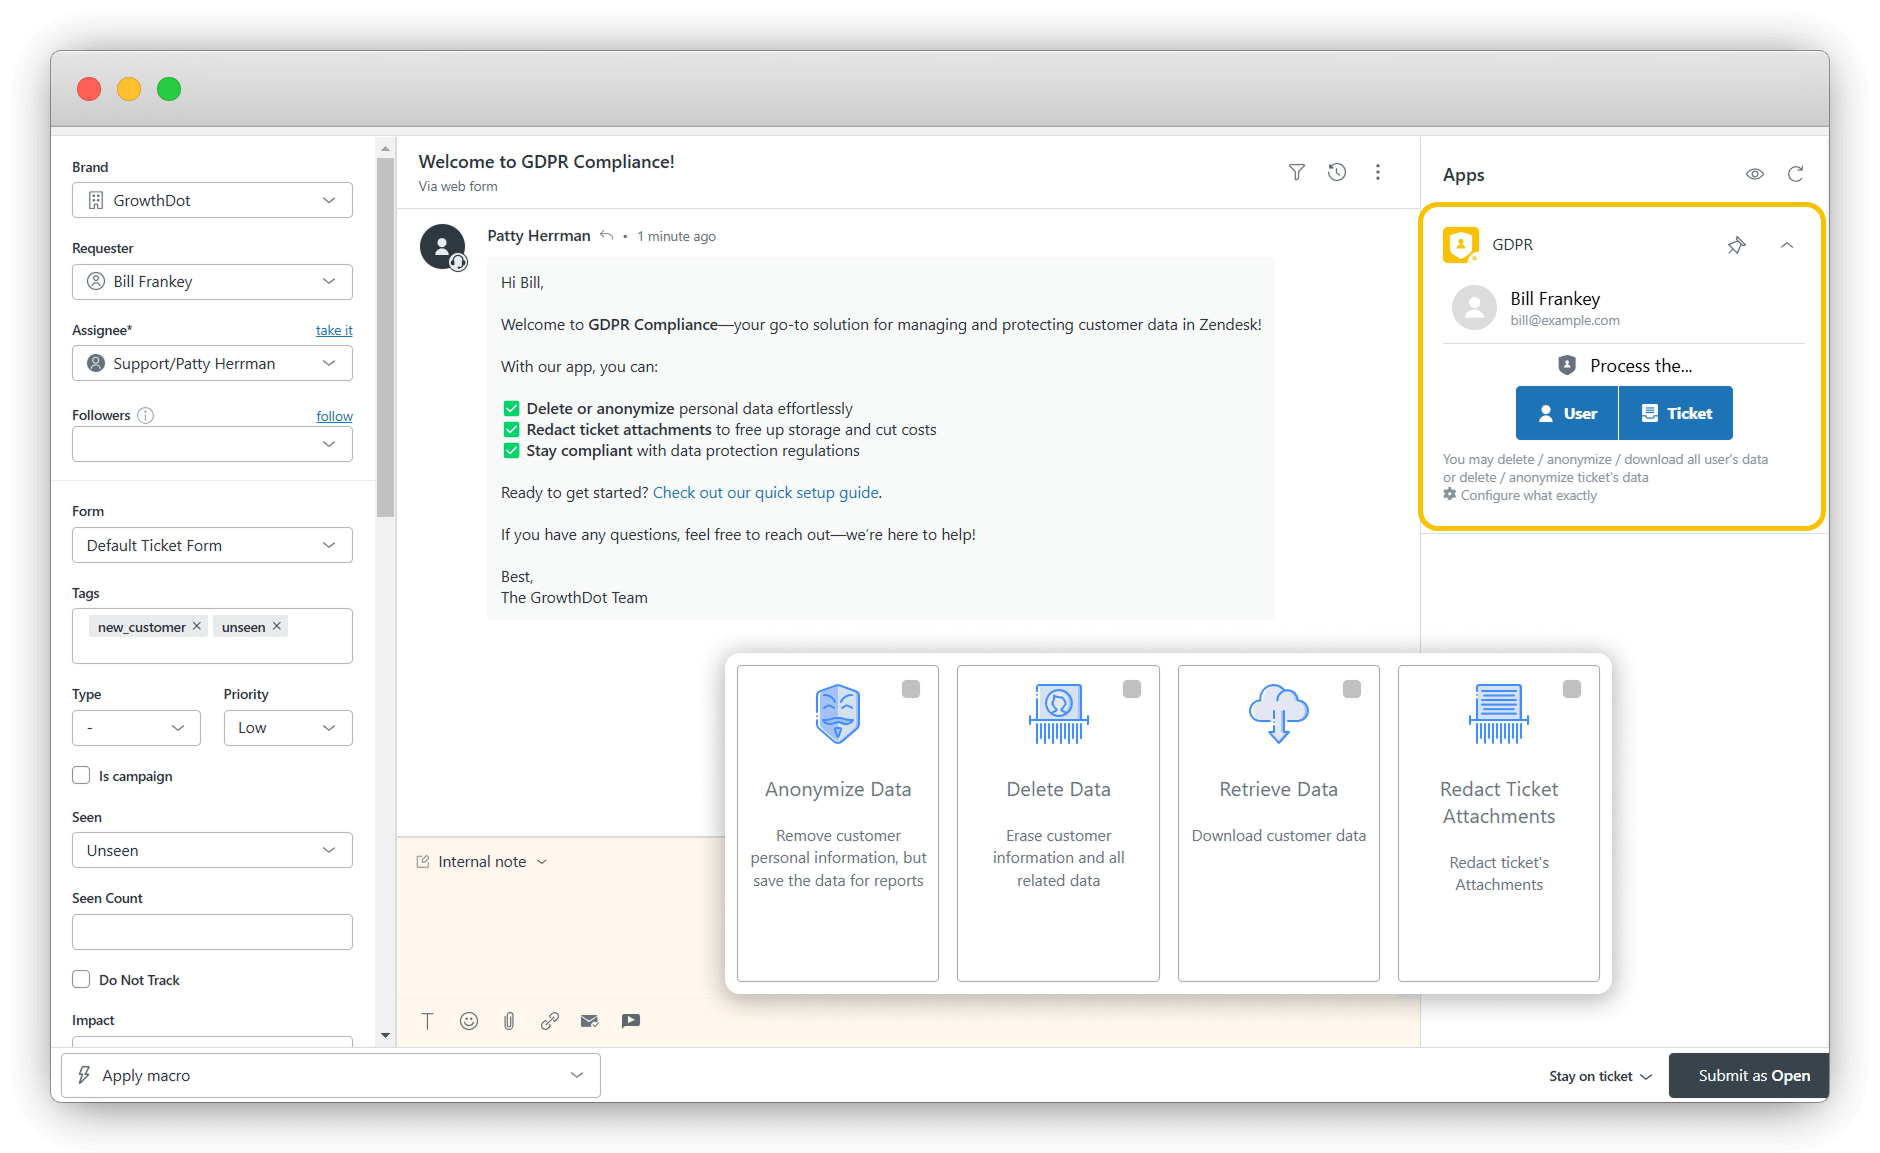Image resolution: width=1880 pixels, height=1153 pixels.
Task: Click the sidebar scroll down arrow
Action: click(x=385, y=1036)
